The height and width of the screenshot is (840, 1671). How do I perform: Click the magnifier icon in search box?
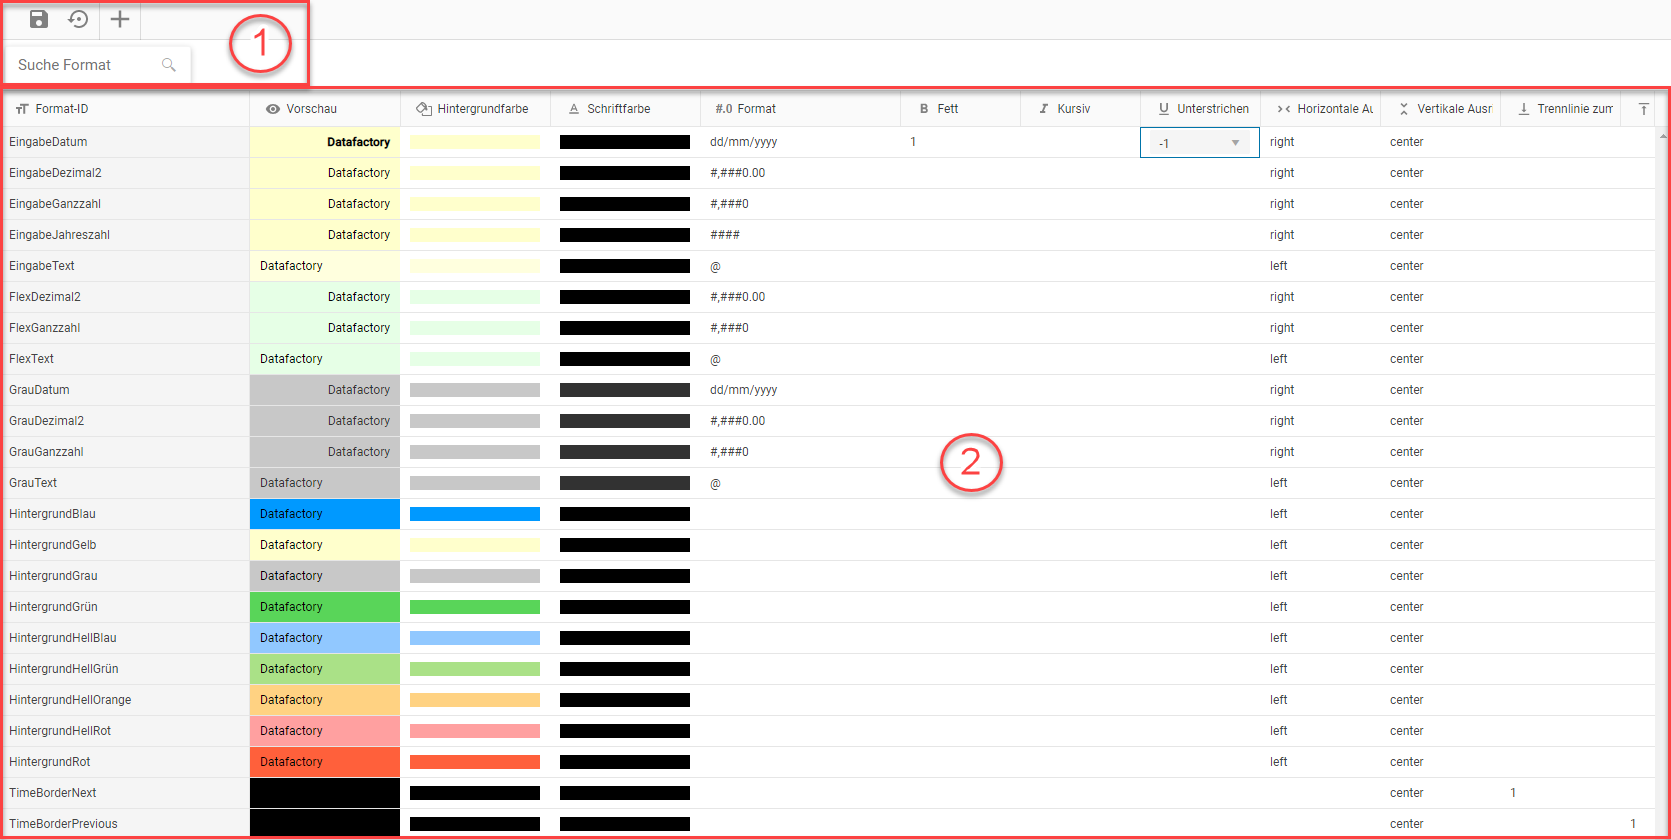[169, 65]
